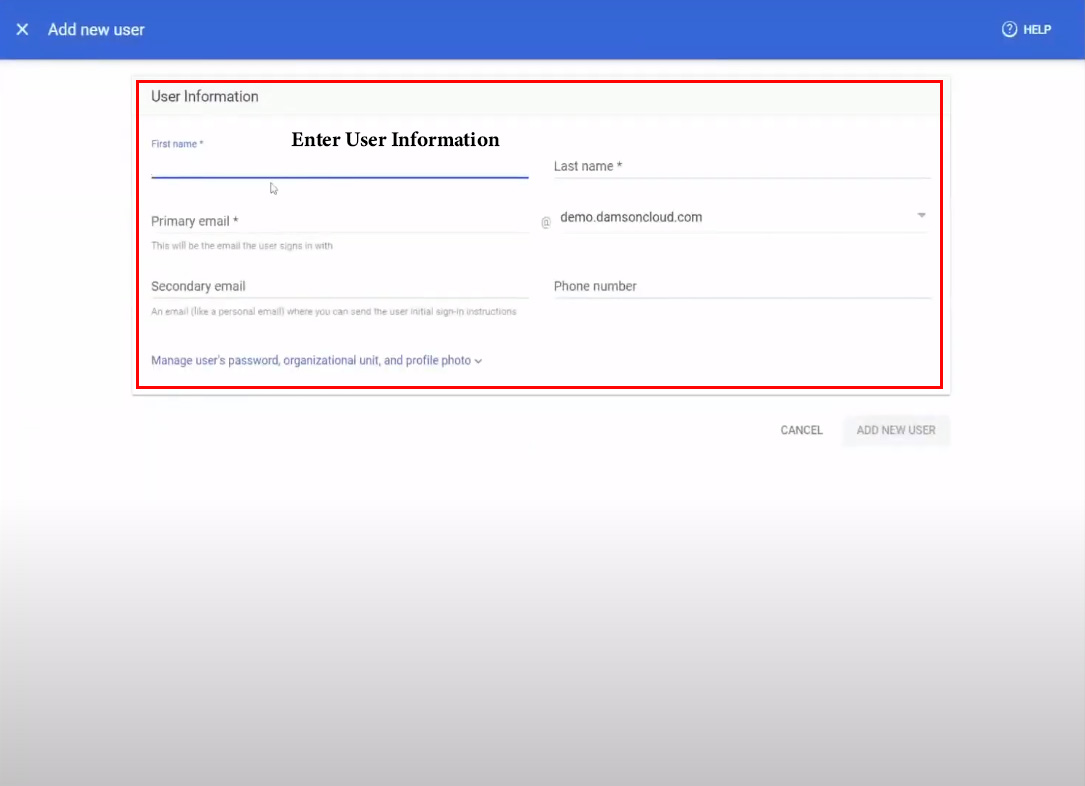Screen dimensions: 1085x786
Task: Focus the First name field
Action: coord(339,166)
